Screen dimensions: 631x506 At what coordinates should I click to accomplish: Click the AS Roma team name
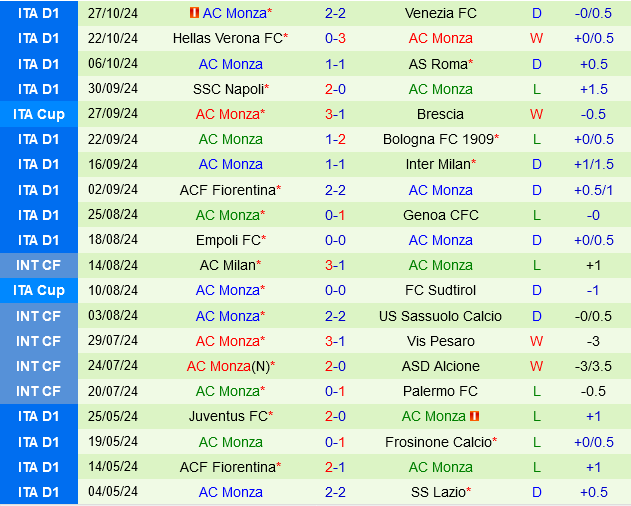click(x=438, y=64)
